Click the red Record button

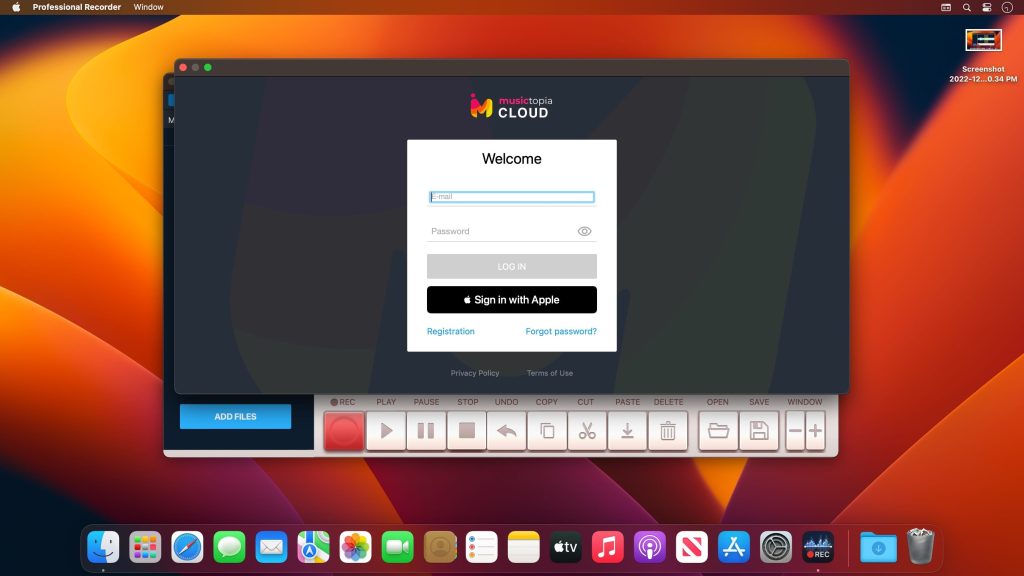point(344,431)
